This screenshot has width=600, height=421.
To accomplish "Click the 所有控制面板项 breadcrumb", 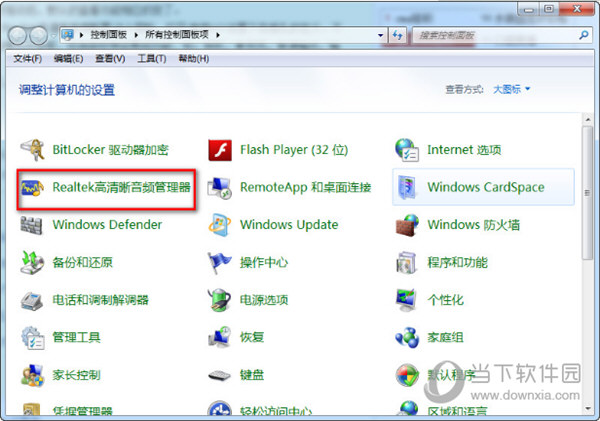I will coord(177,35).
